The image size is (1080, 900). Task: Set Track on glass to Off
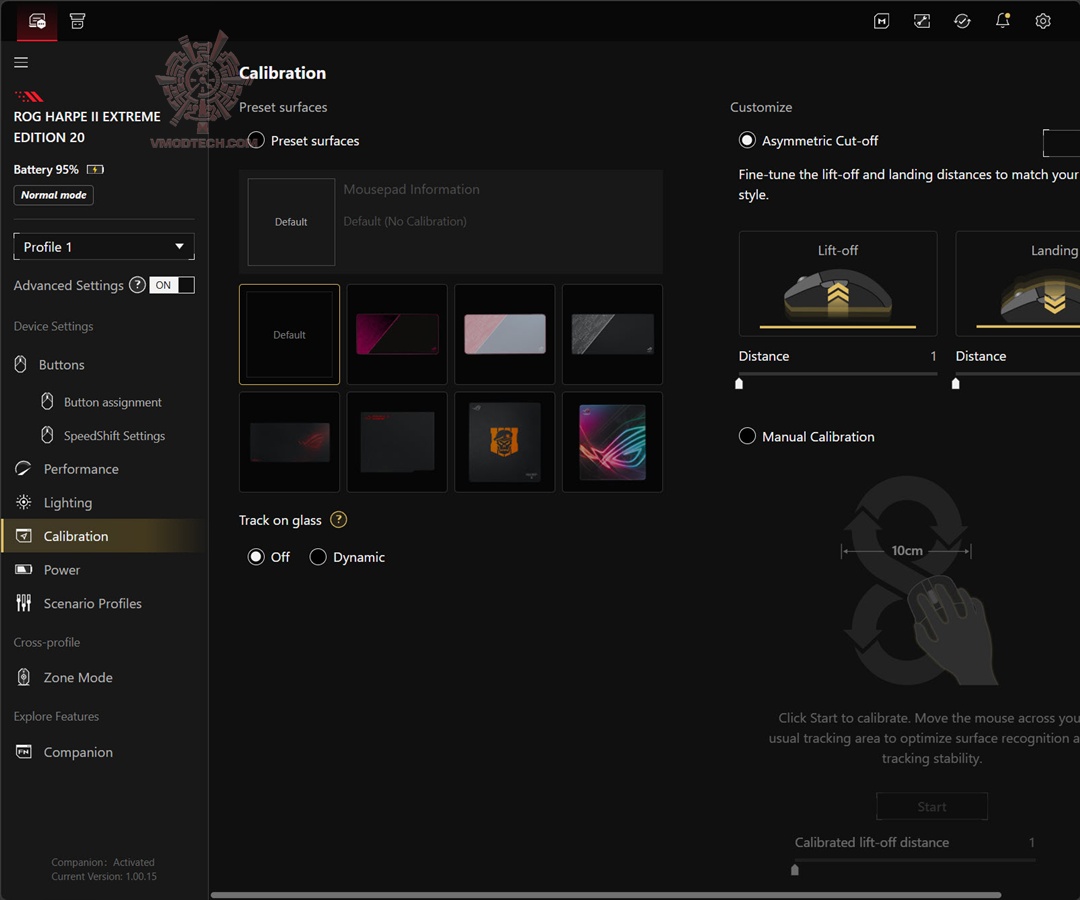click(256, 556)
